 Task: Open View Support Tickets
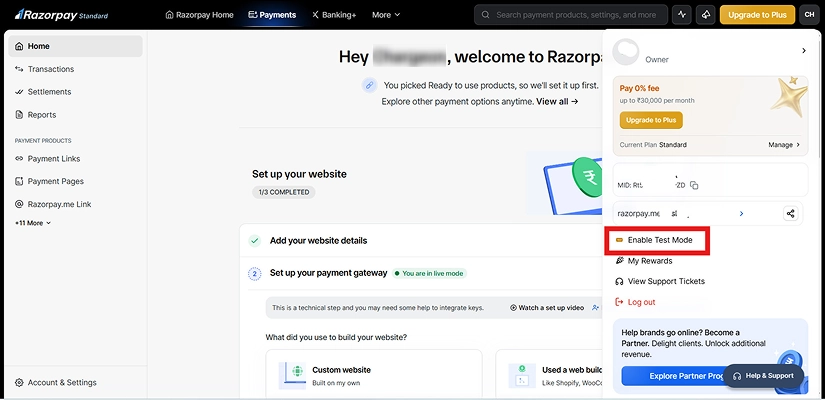tap(660, 282)
